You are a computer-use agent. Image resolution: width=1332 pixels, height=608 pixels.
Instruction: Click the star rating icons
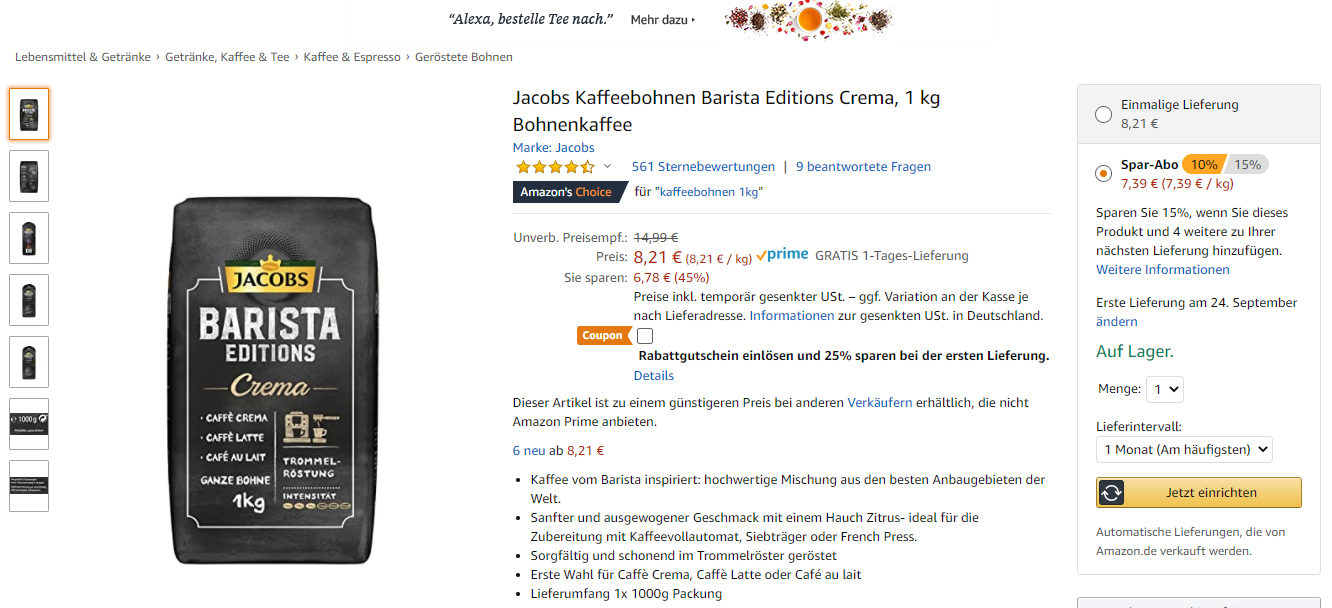(554, 167)
